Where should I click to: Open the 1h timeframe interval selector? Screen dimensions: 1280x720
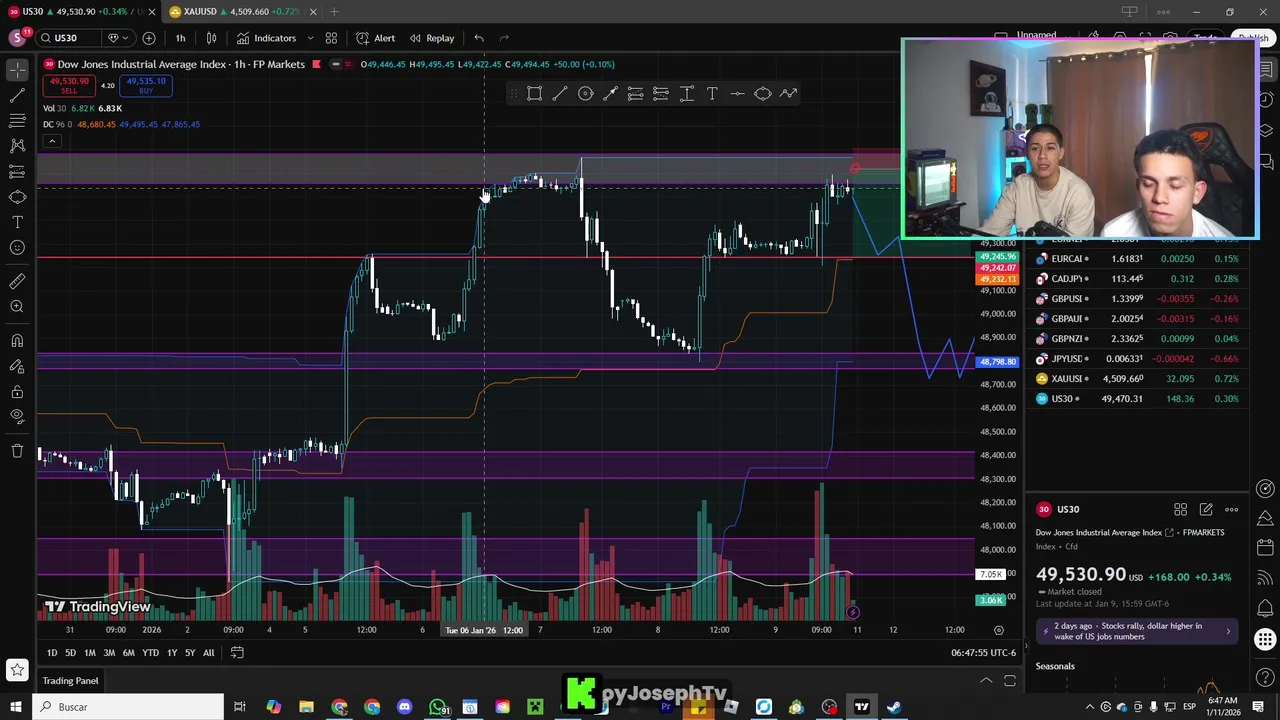(180, 38)
